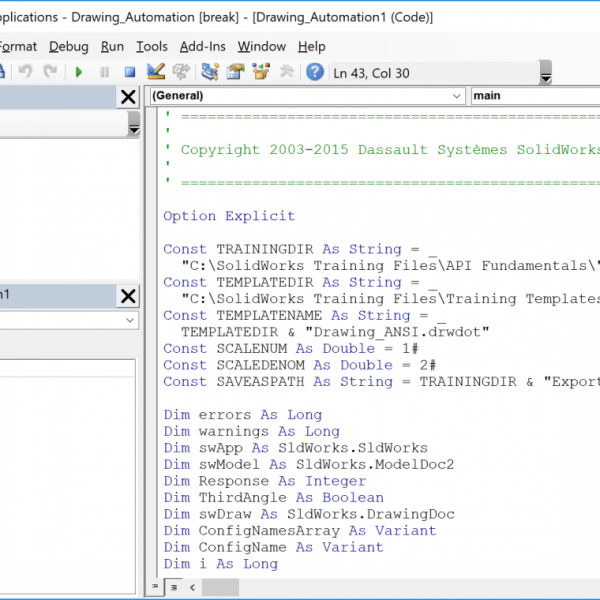This screenshot has width=600, height=600.
Task: Click 'Dim i As Long' line
Action: (x=221, y=564)
